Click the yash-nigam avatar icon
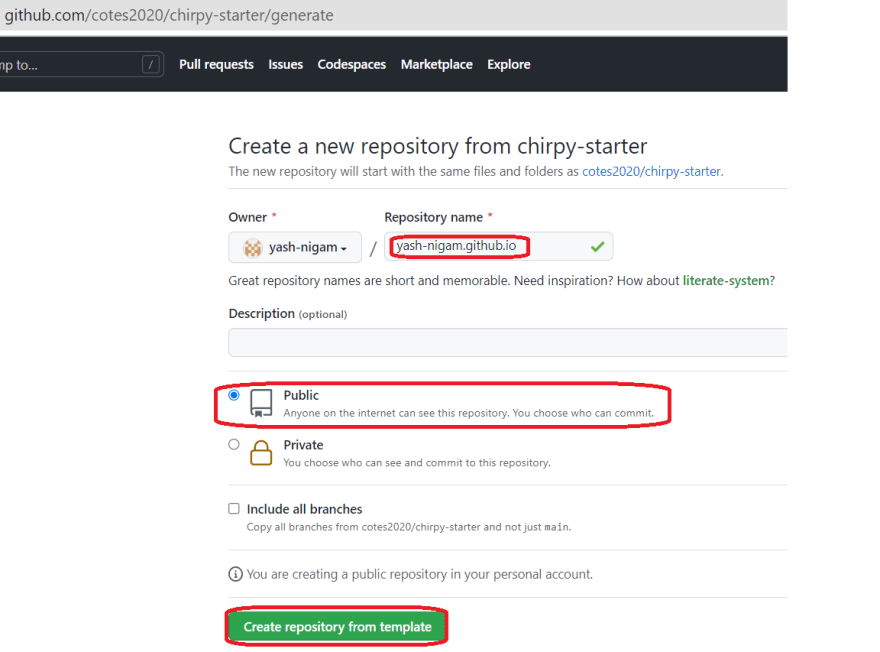Screen dimensions: 880x652 (x=253, y=247)
